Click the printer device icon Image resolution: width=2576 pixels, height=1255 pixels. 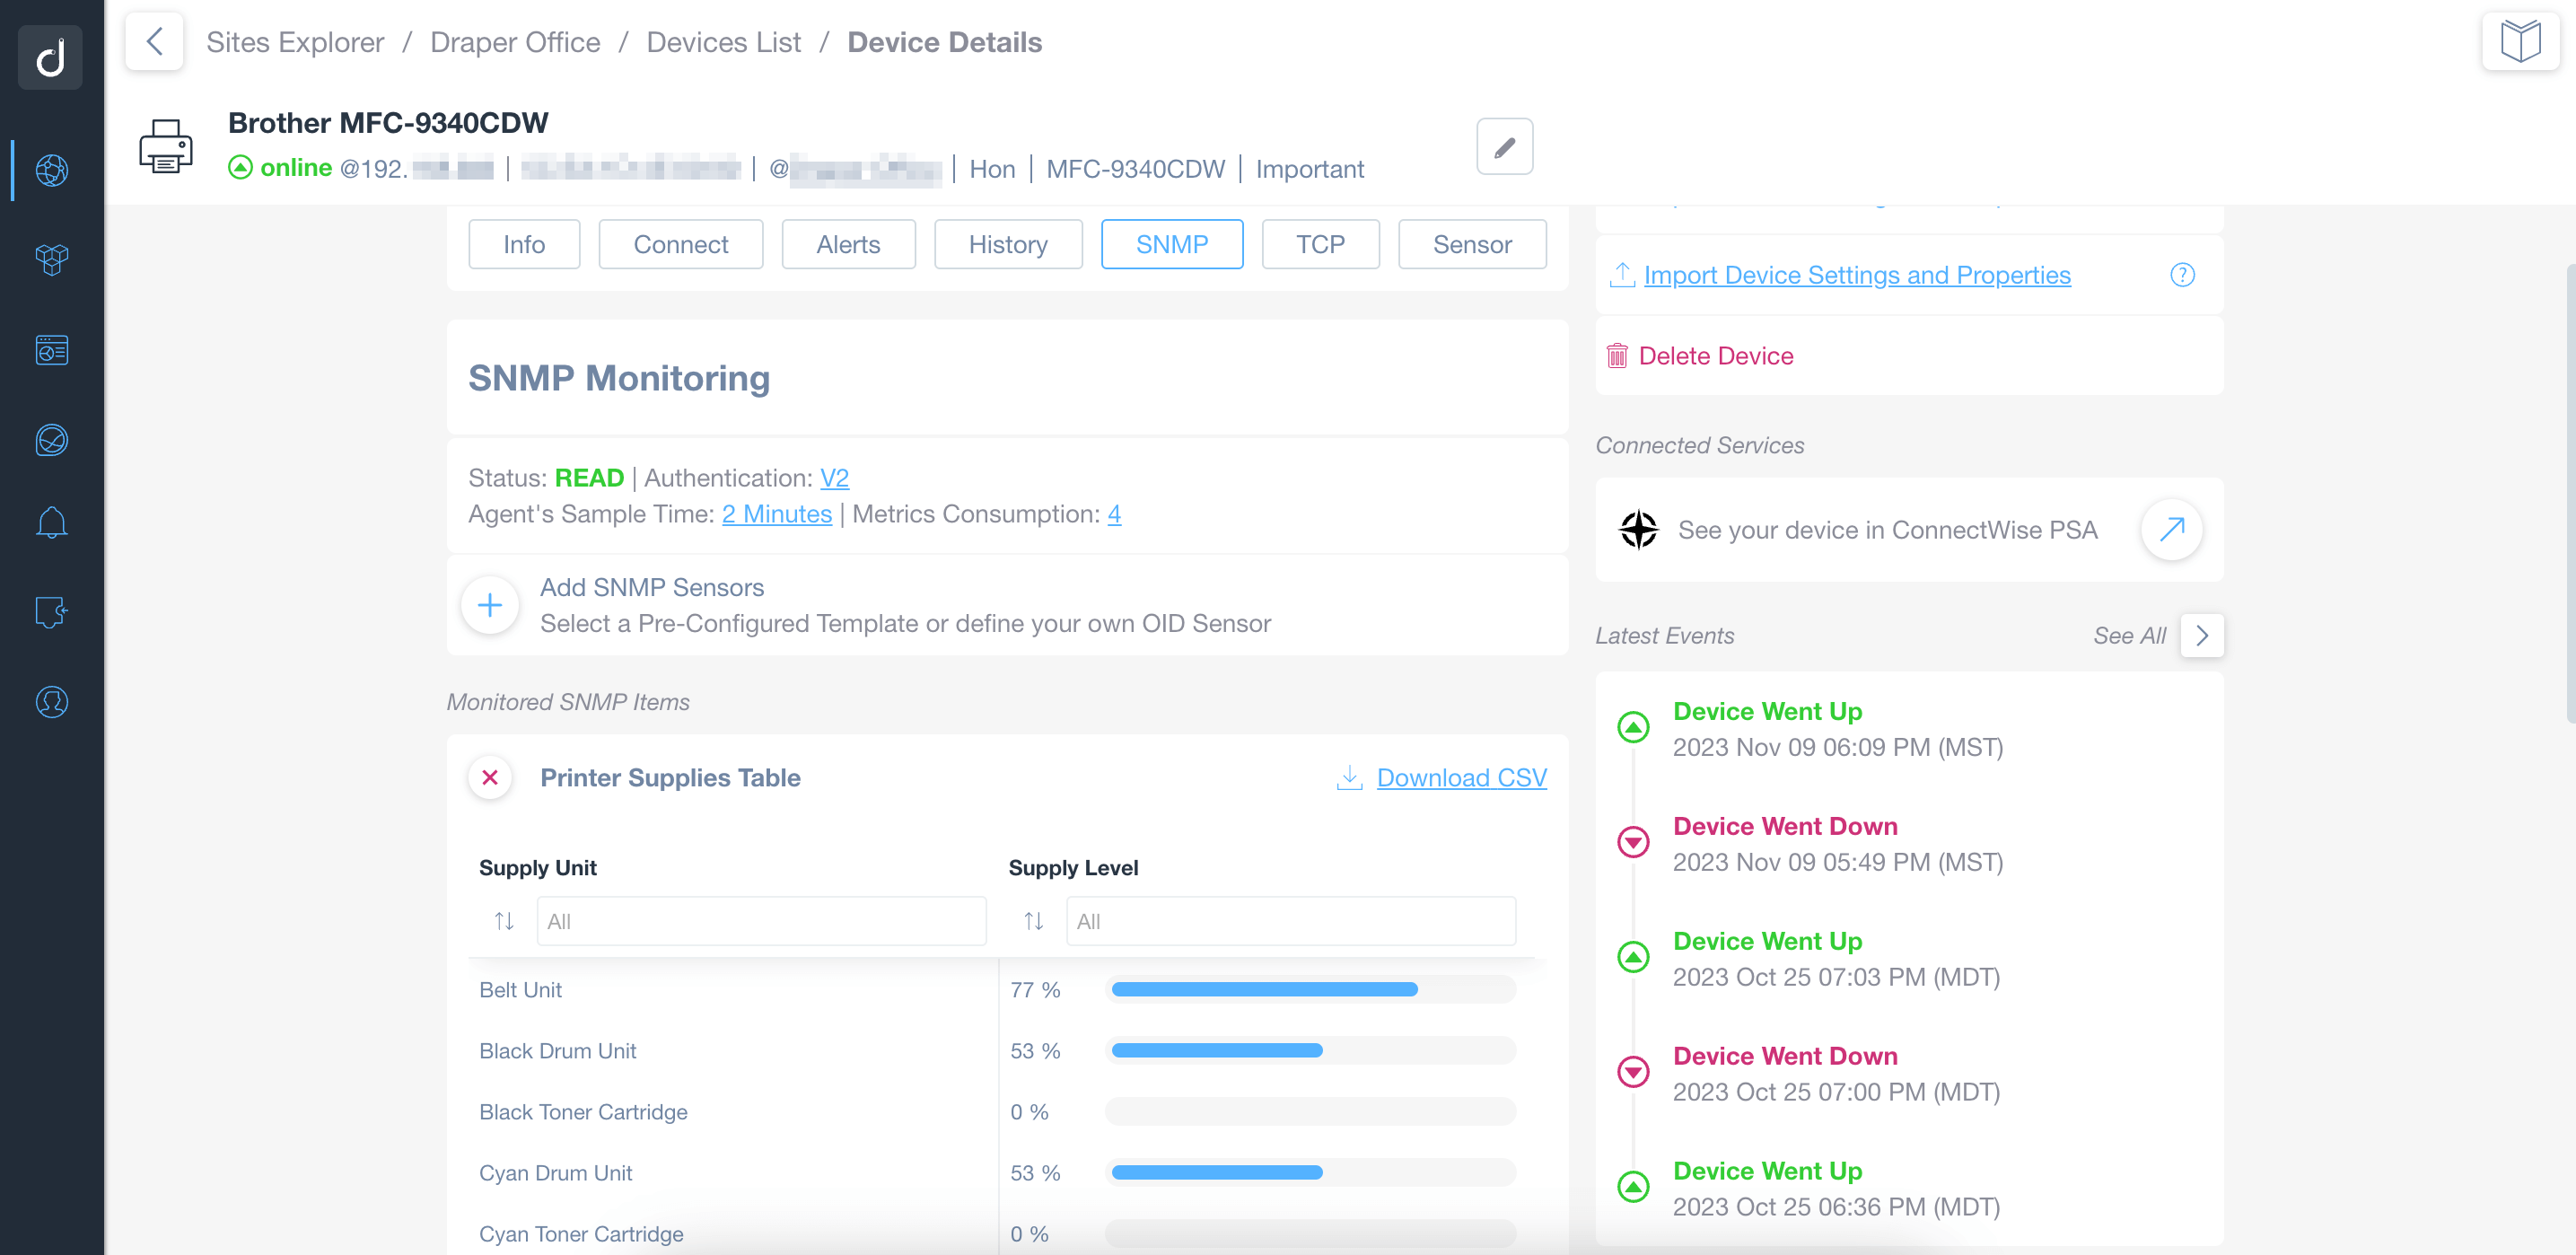166,146
